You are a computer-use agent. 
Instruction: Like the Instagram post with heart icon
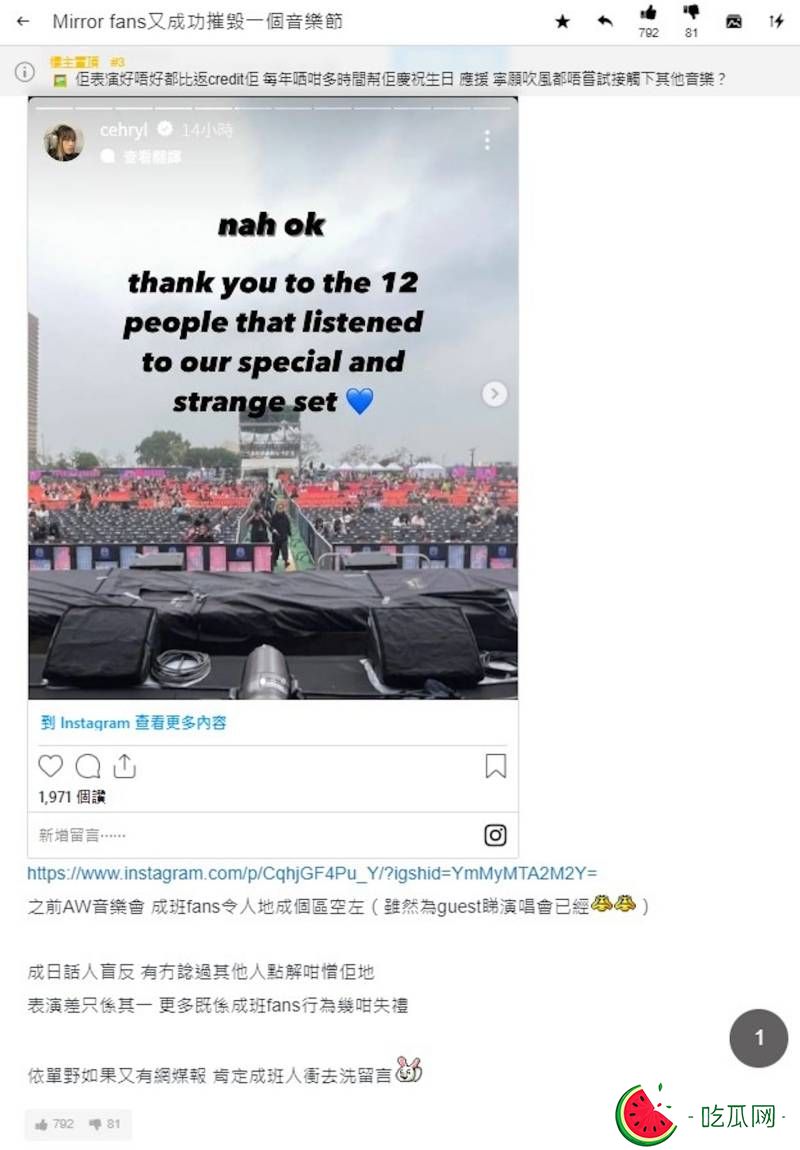tap(51, 766)
